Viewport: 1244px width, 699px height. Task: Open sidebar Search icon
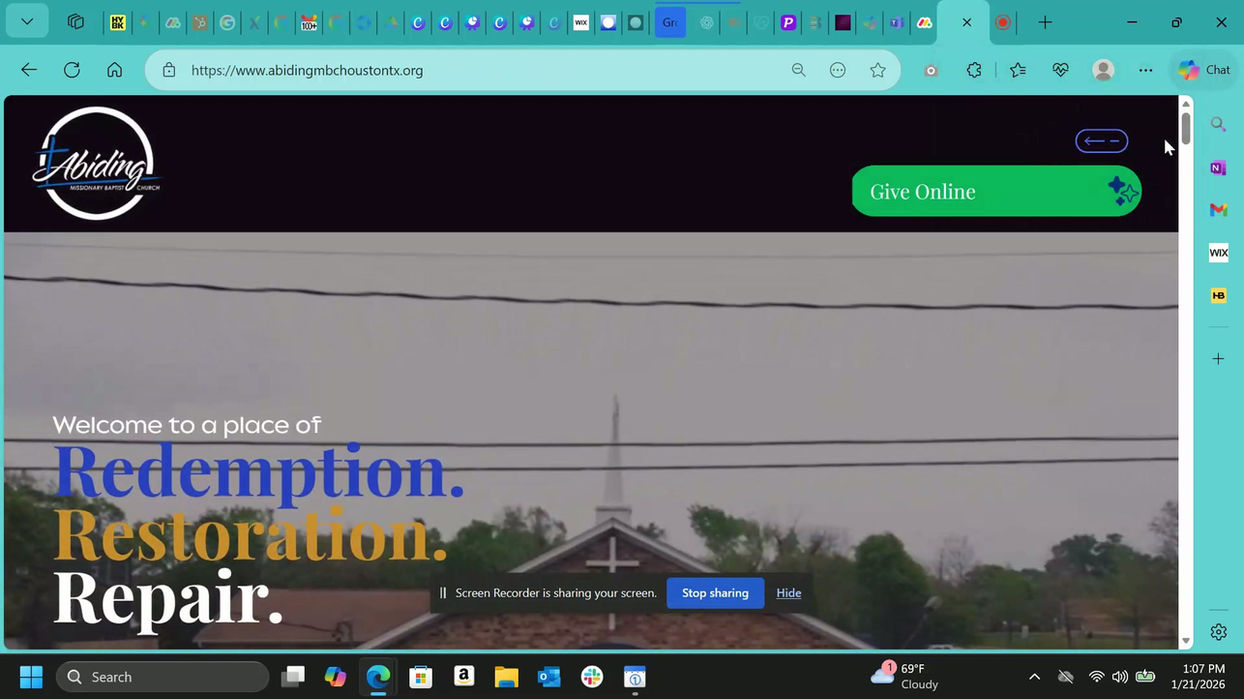[1218, 124]
